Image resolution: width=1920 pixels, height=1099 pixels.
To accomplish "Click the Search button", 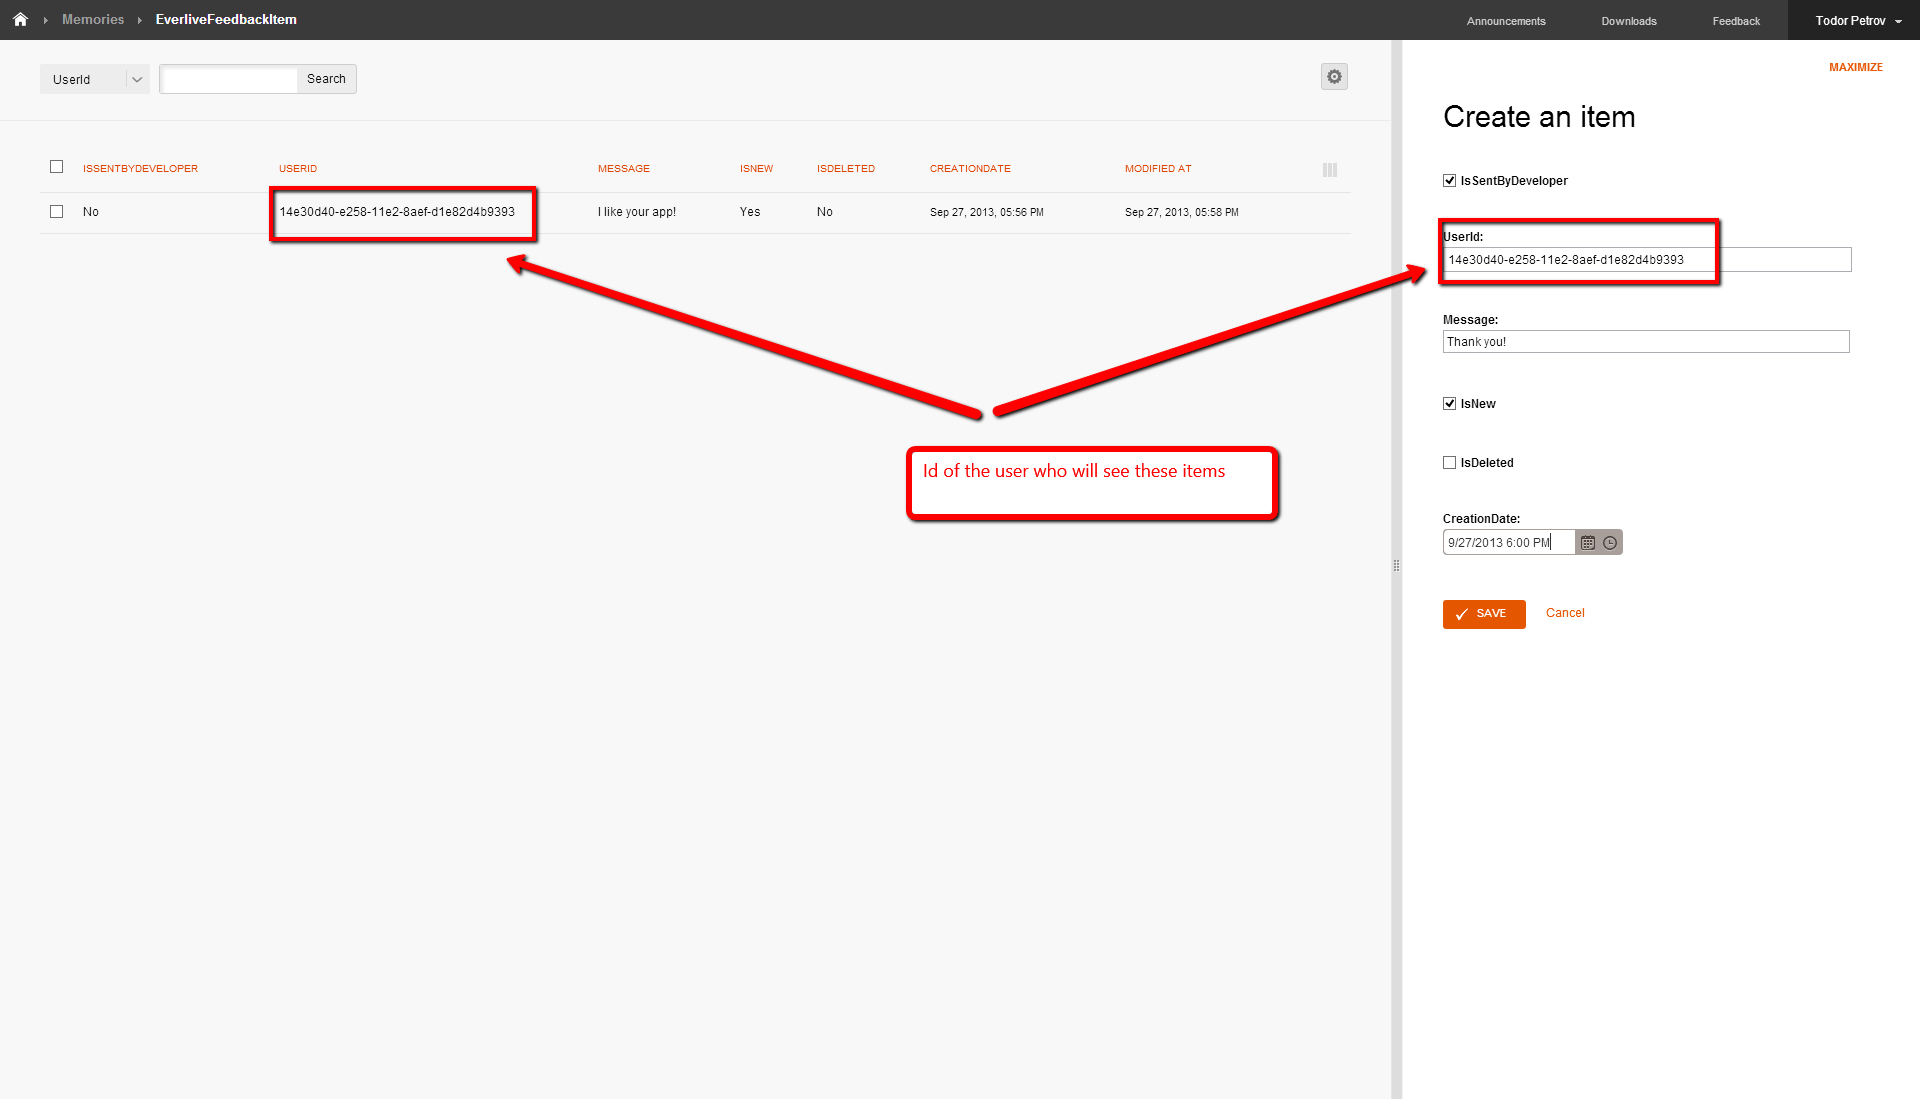I will pos(326,79).
